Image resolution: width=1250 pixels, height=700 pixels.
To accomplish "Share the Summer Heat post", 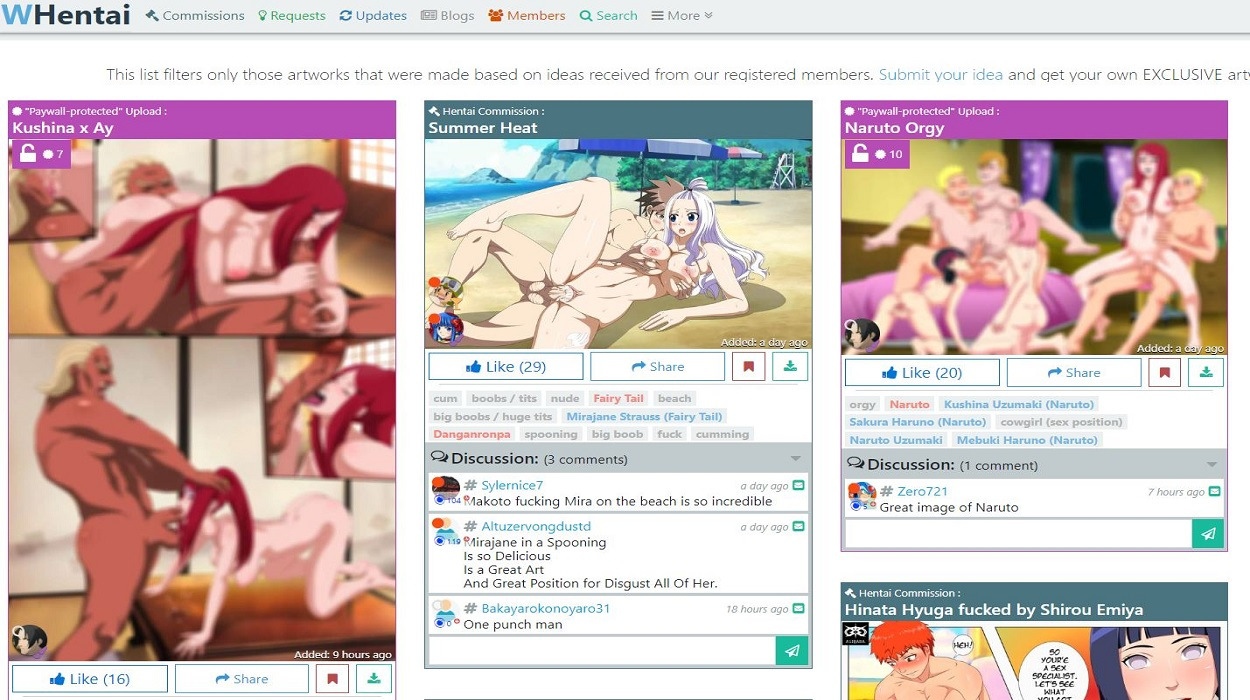I will point(657,366).
